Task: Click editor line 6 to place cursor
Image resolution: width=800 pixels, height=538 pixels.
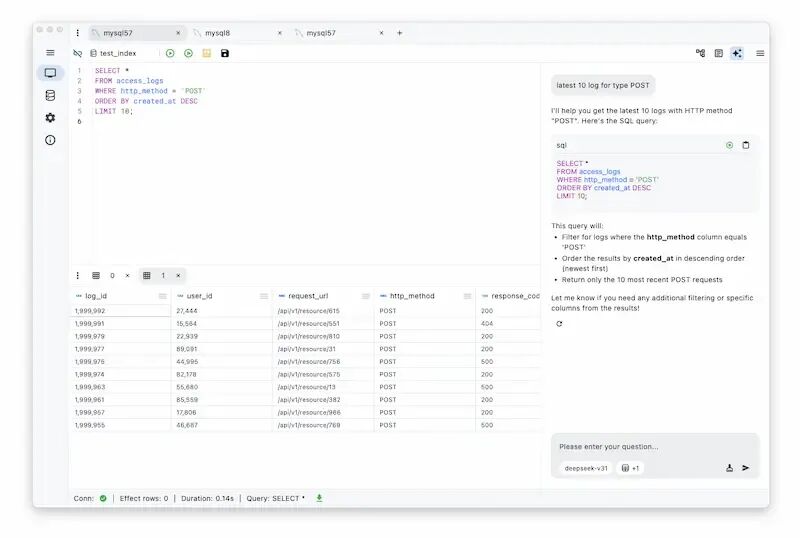Action: coord(316,121)
